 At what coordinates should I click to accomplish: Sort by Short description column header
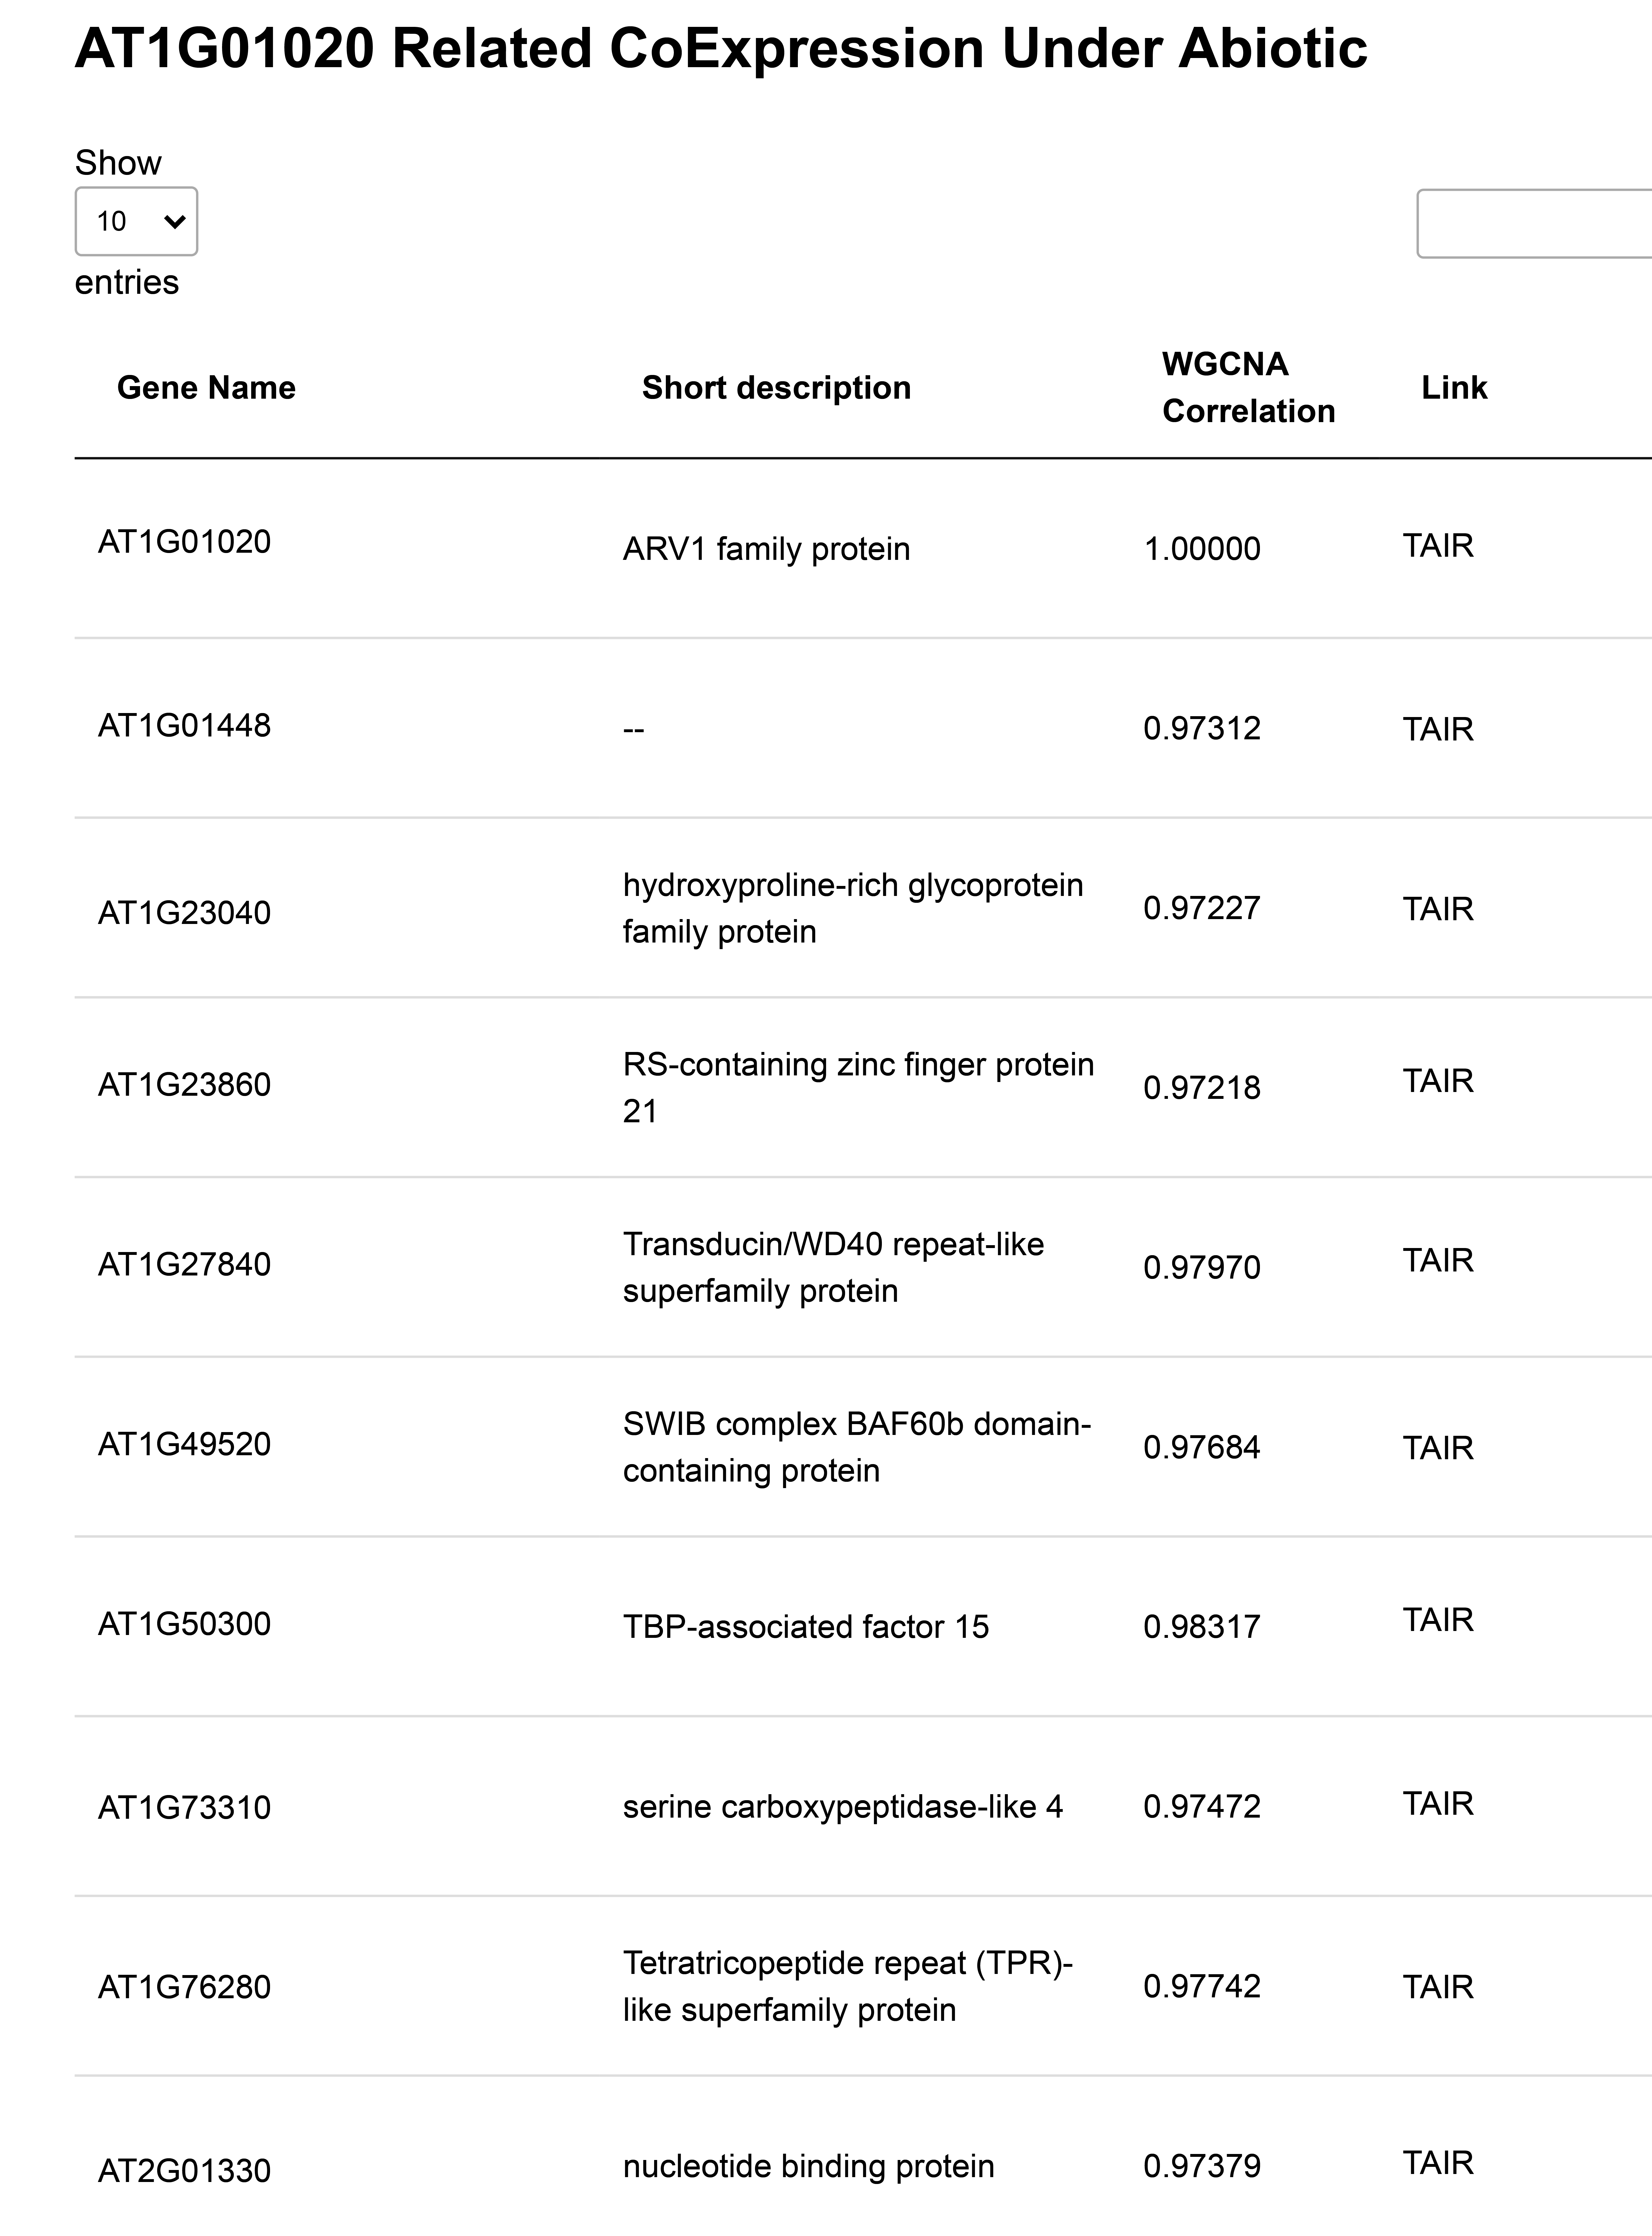coord(776,388)
